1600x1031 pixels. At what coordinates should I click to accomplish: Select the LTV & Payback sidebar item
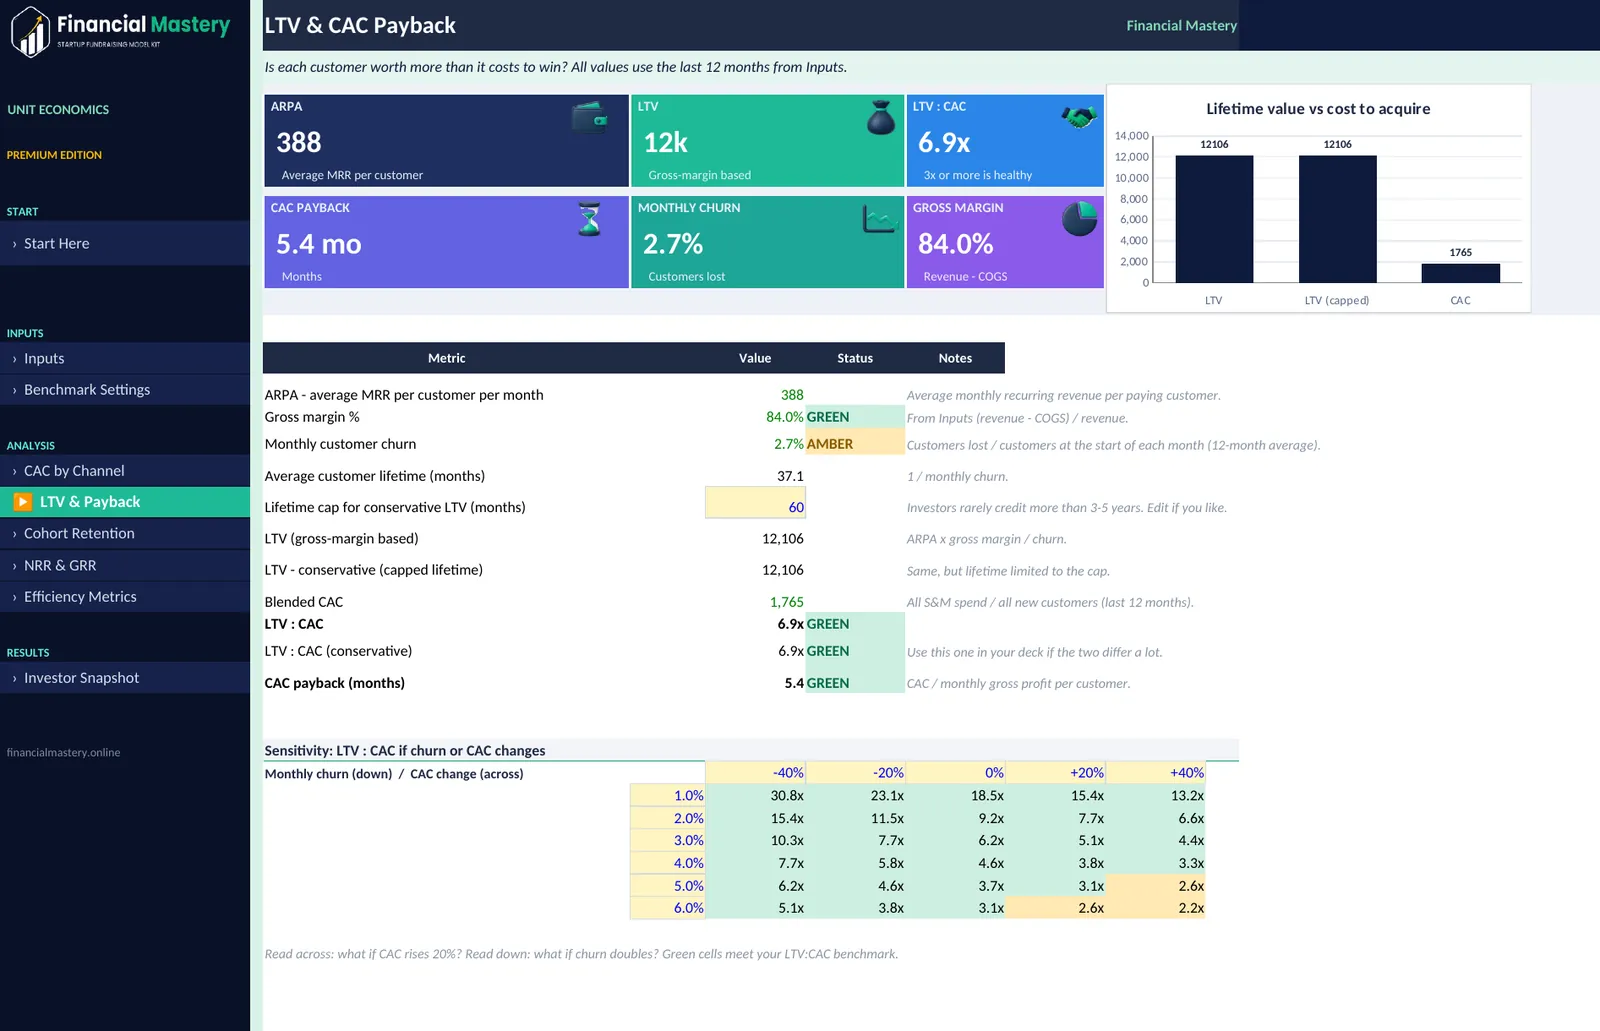coord(125,502)
